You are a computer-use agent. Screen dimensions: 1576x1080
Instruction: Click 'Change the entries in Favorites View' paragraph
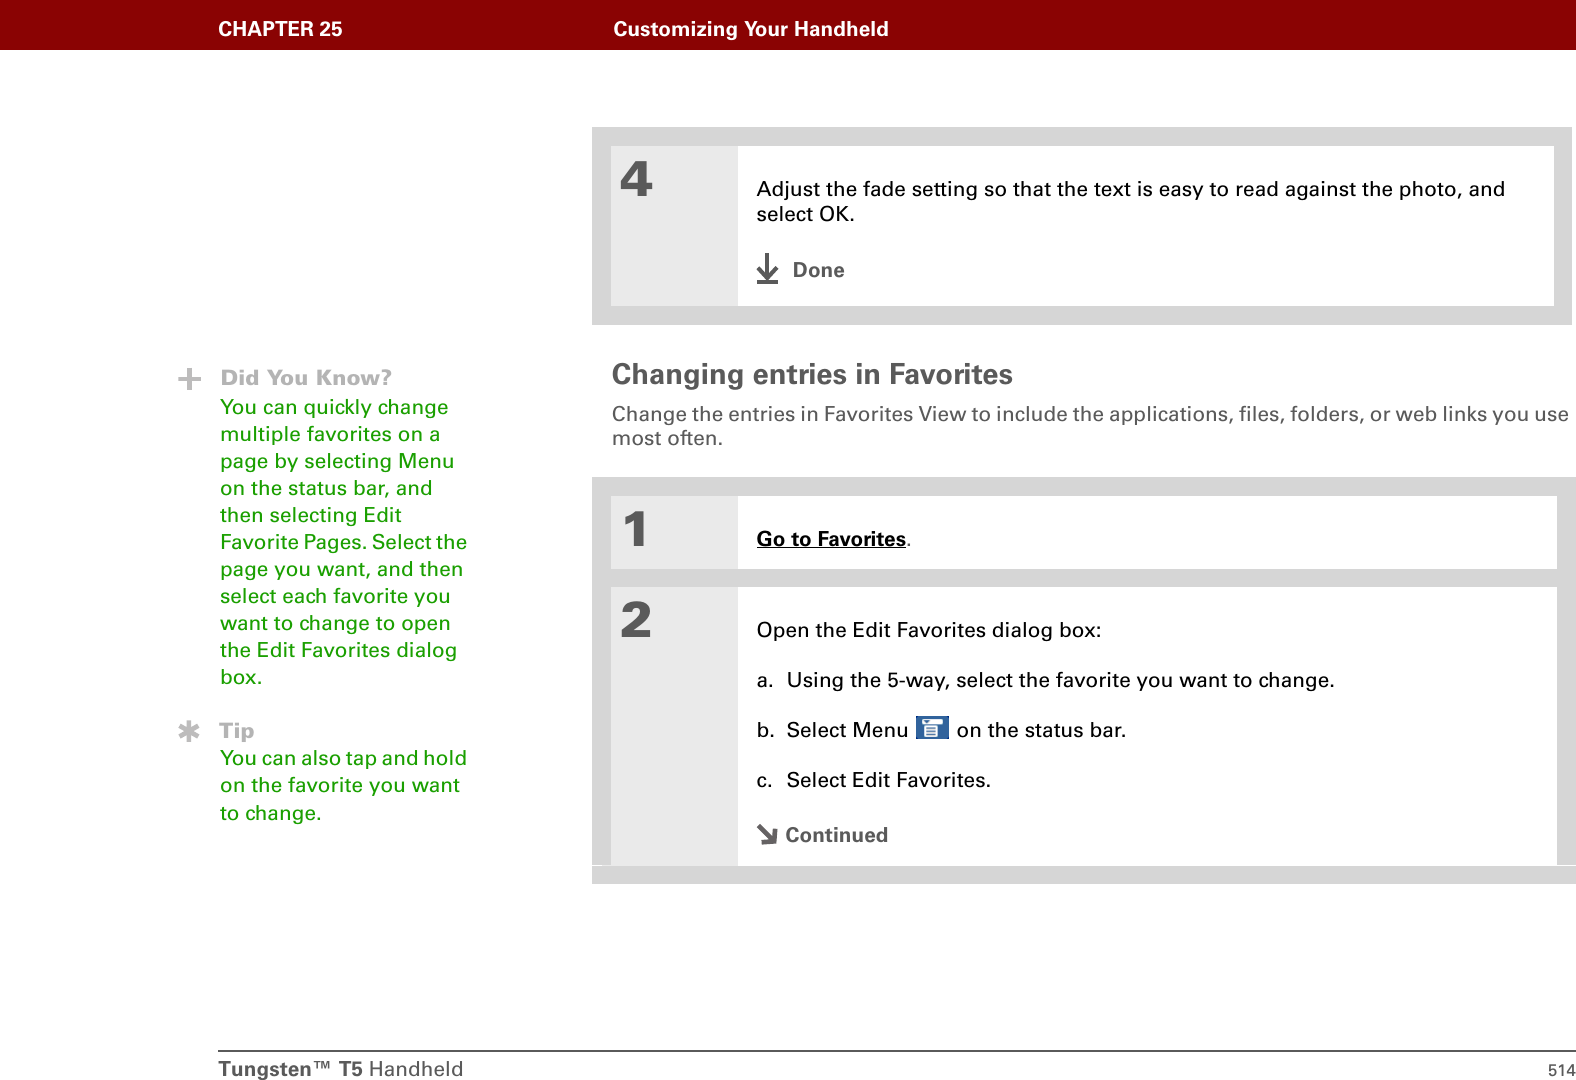click(1090, 426)
